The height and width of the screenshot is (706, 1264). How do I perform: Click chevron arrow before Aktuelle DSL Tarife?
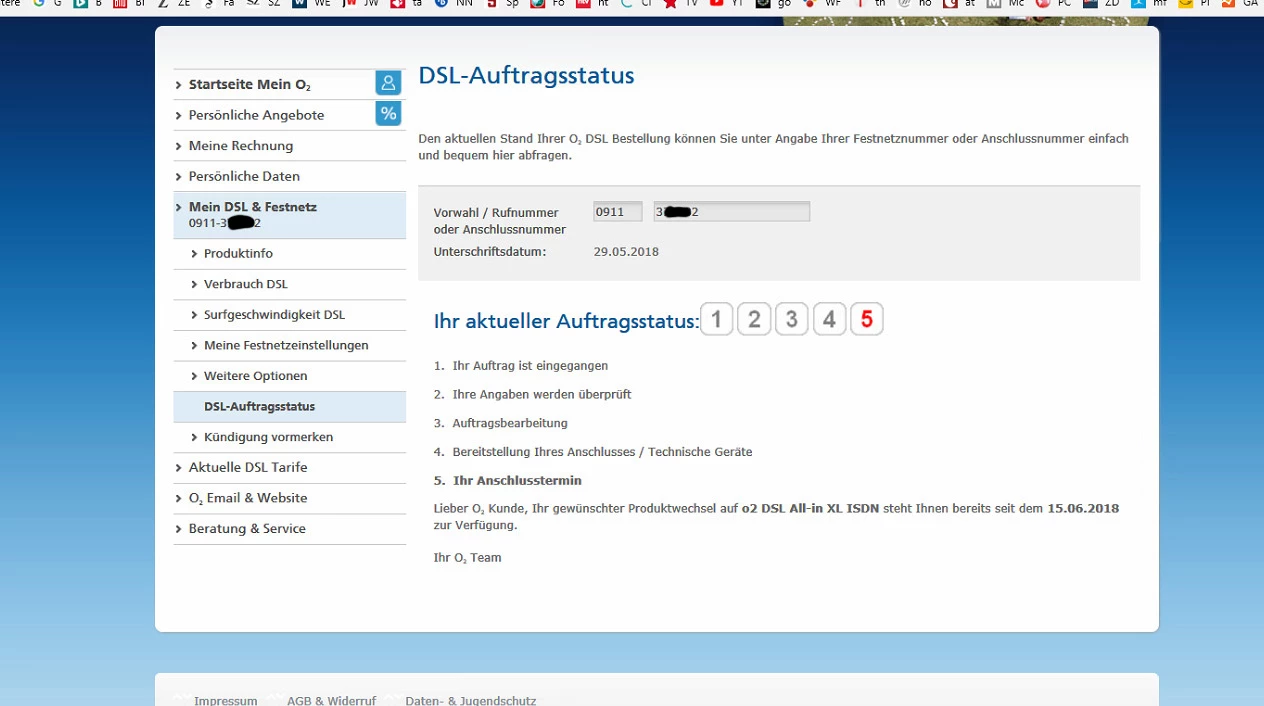tap(179, 467)
